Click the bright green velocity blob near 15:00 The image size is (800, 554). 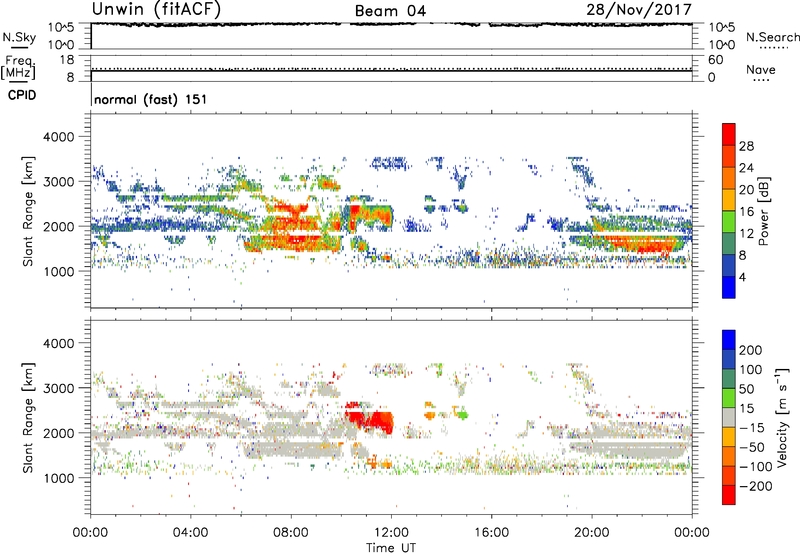point(462,415)
